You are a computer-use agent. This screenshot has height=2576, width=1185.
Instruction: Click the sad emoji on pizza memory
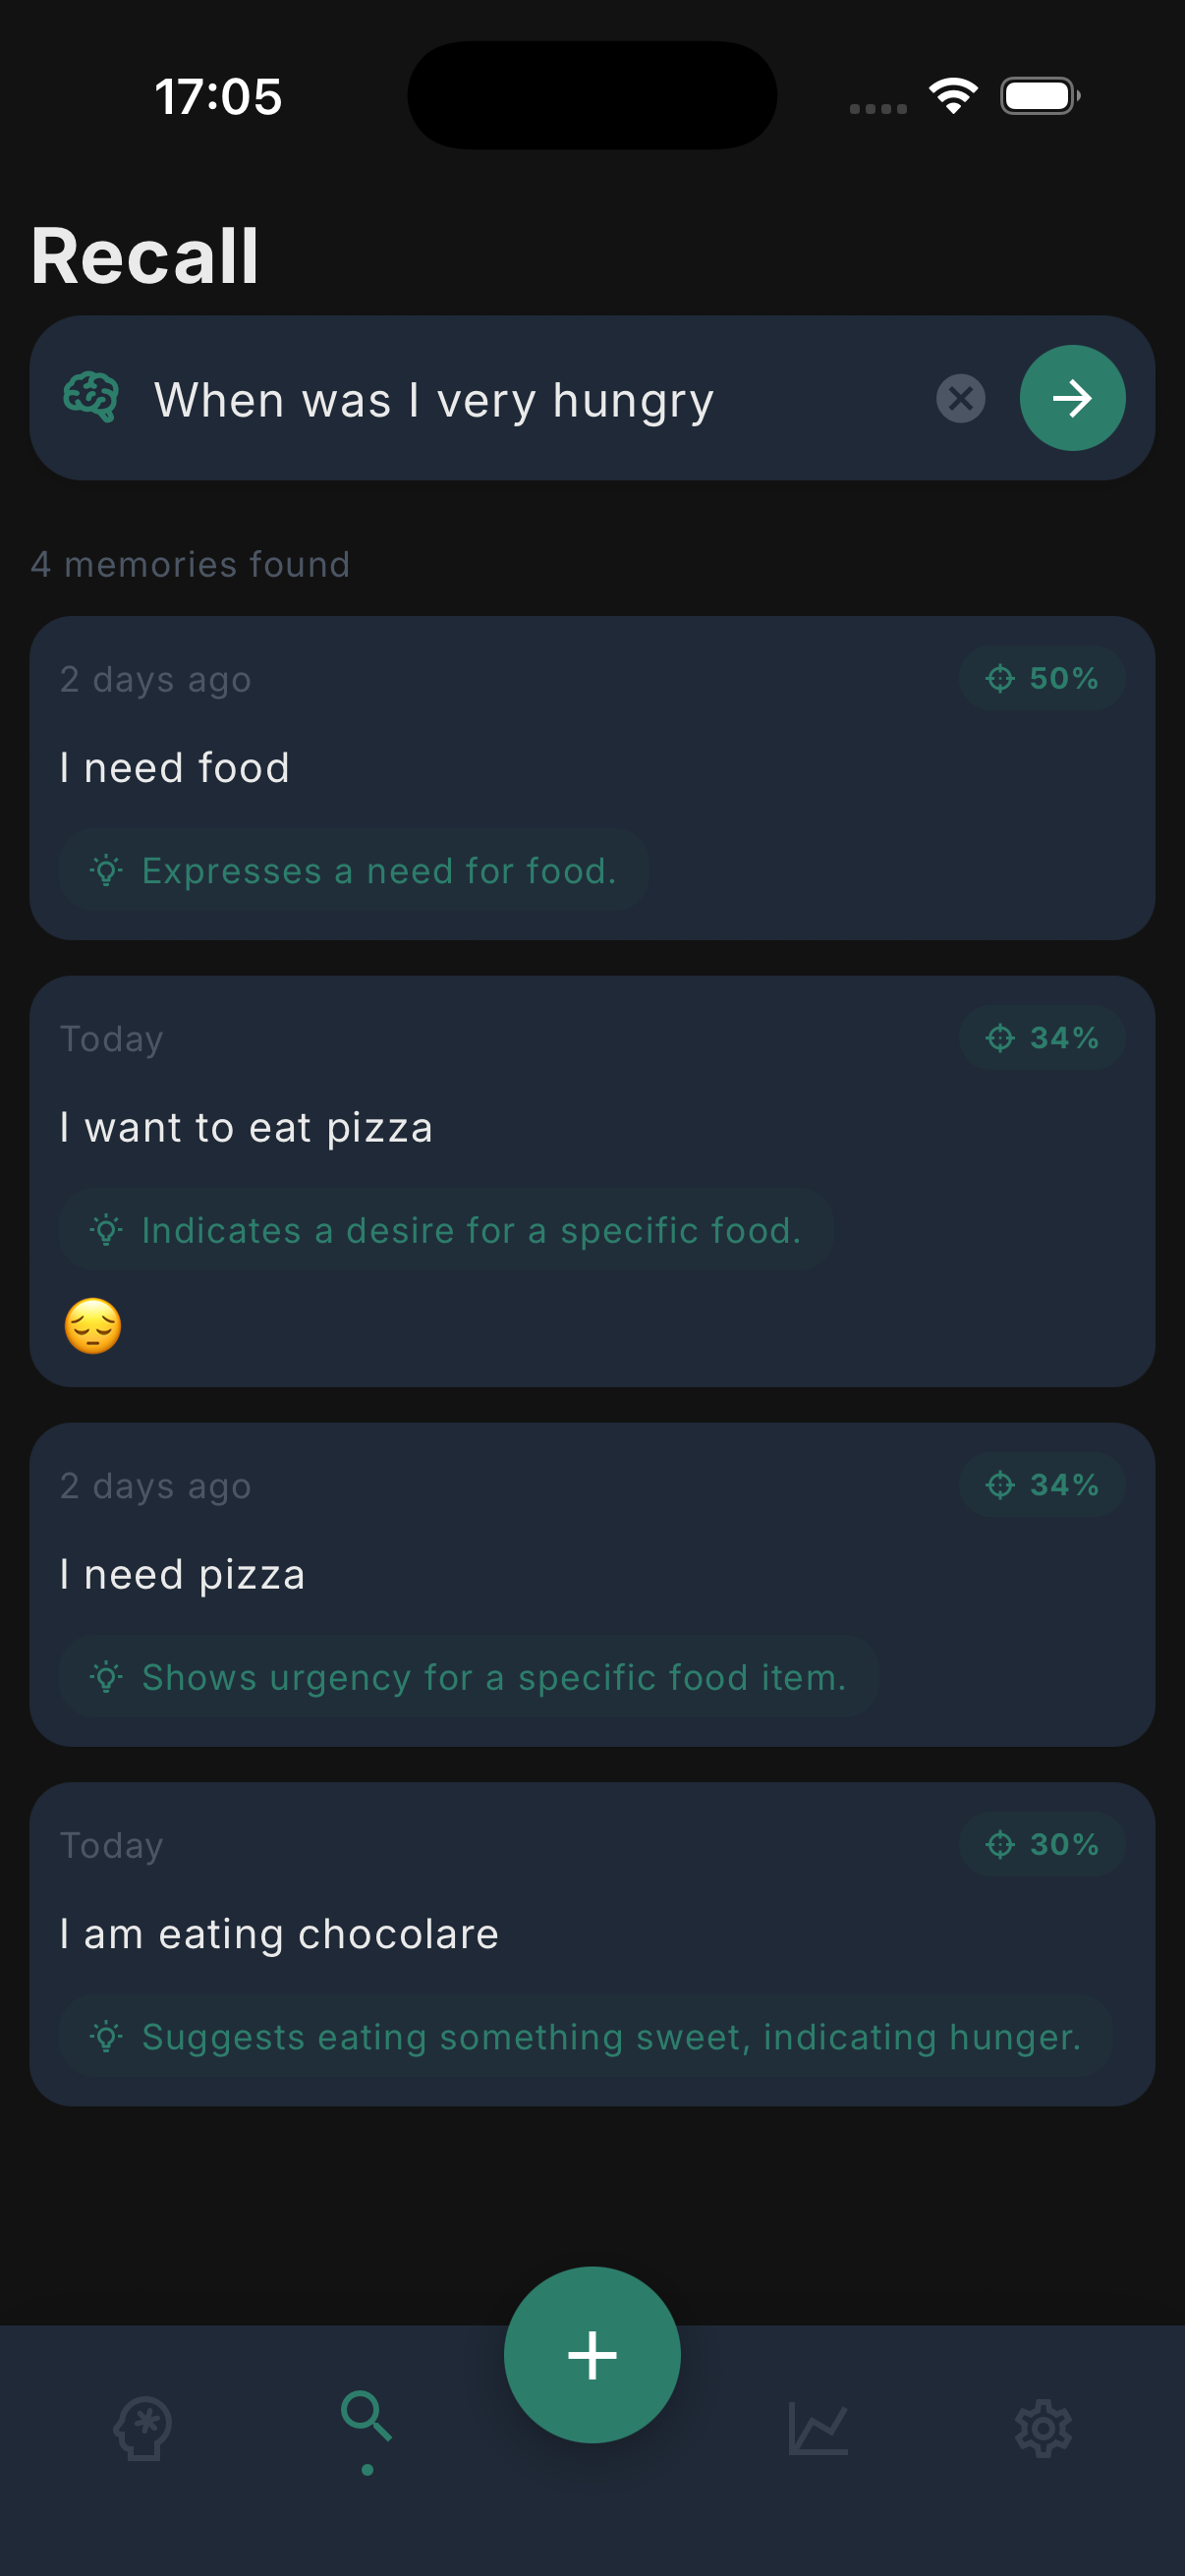coord(93,1326)
